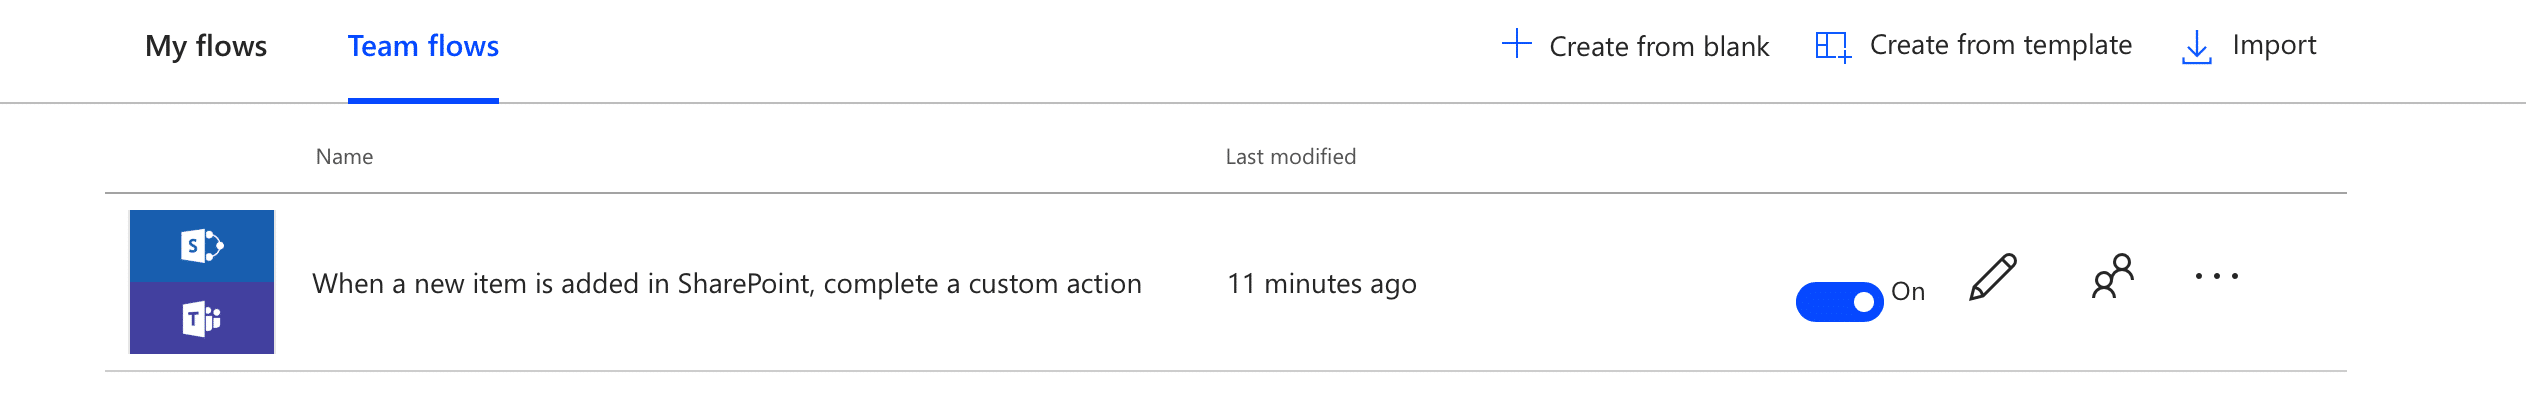Switch to the My flows tab
Screen dimensions: 2526x416
206,46
